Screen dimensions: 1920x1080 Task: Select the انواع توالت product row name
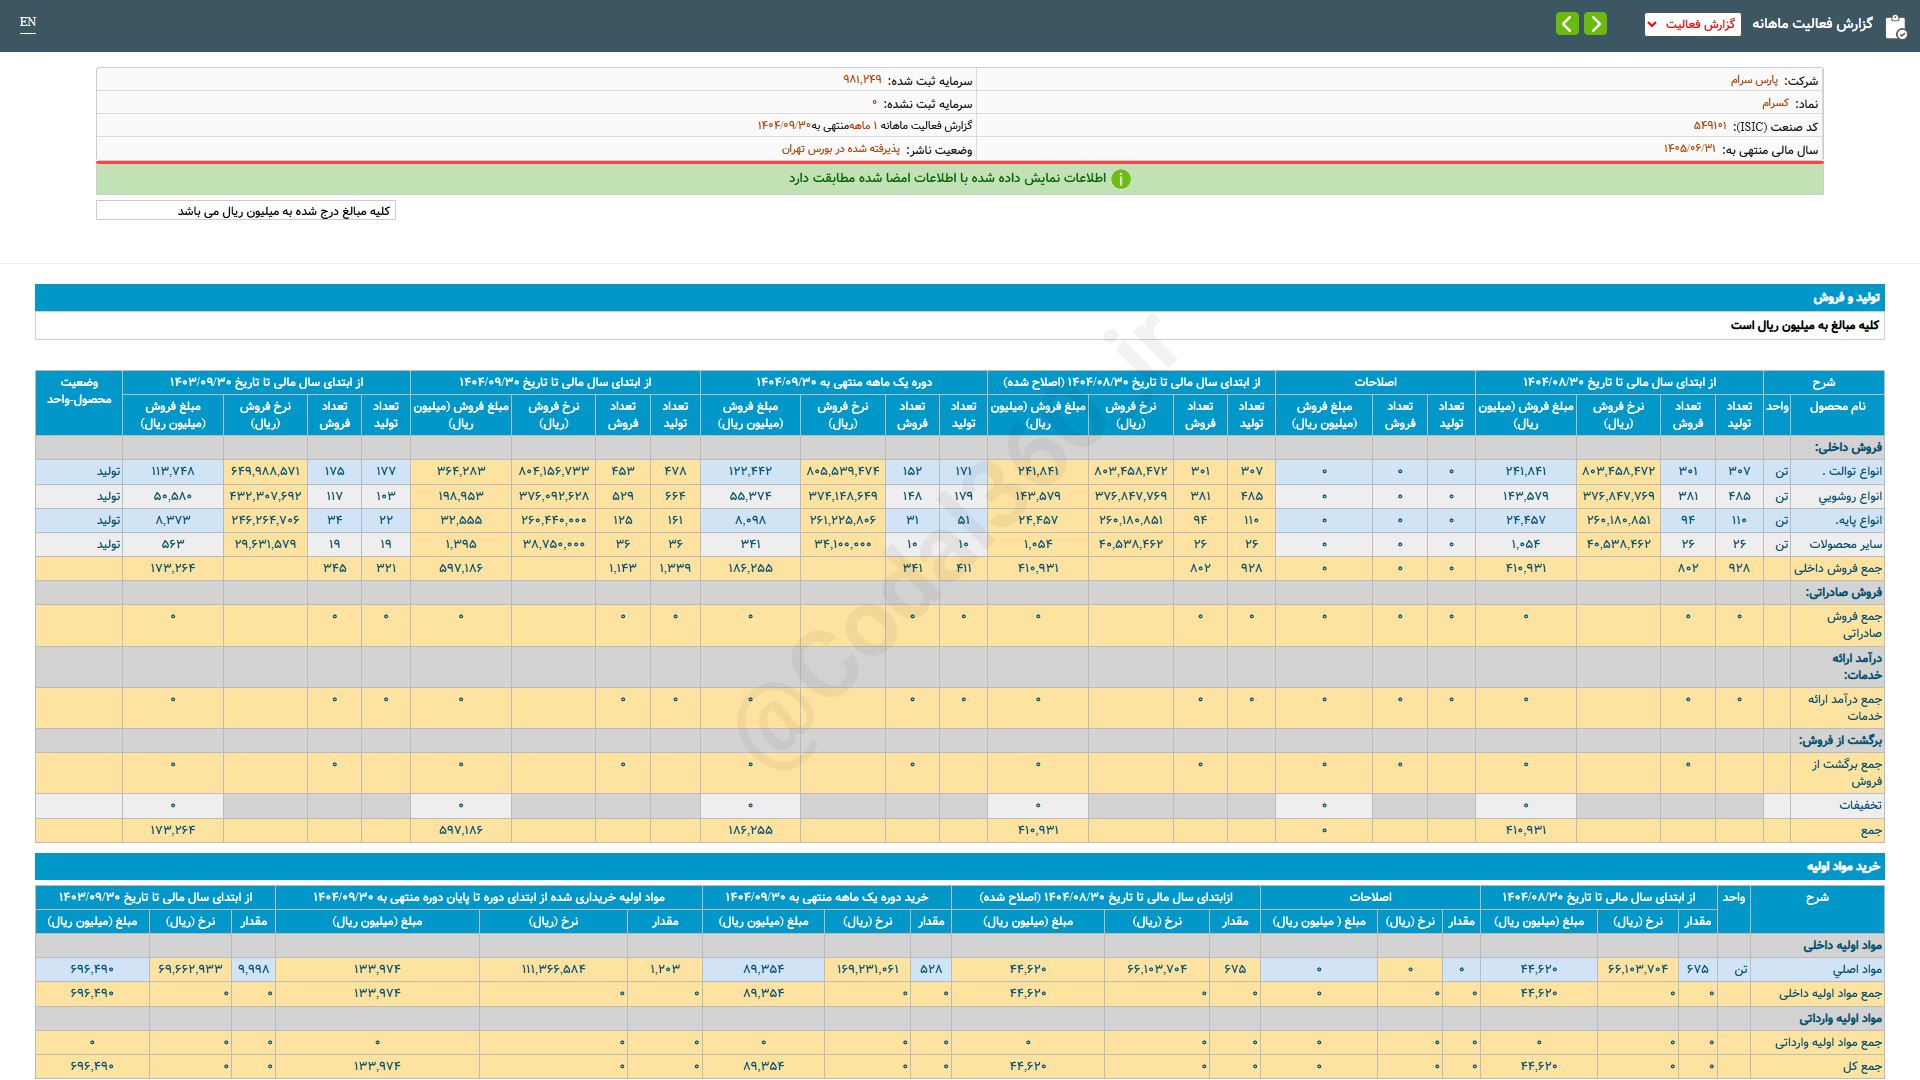pyautogui.click(x=1851, y=471)
